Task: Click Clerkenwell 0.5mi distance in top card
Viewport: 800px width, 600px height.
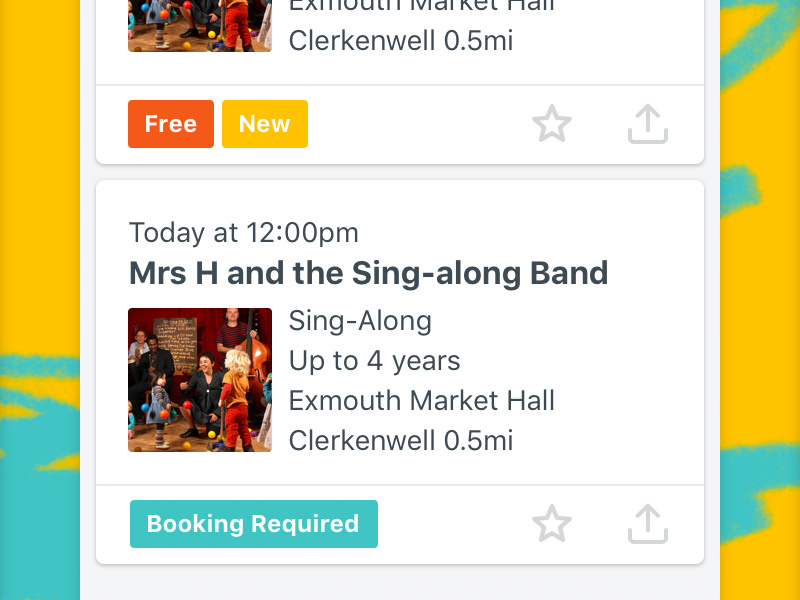Action: [x=400, y=41]
